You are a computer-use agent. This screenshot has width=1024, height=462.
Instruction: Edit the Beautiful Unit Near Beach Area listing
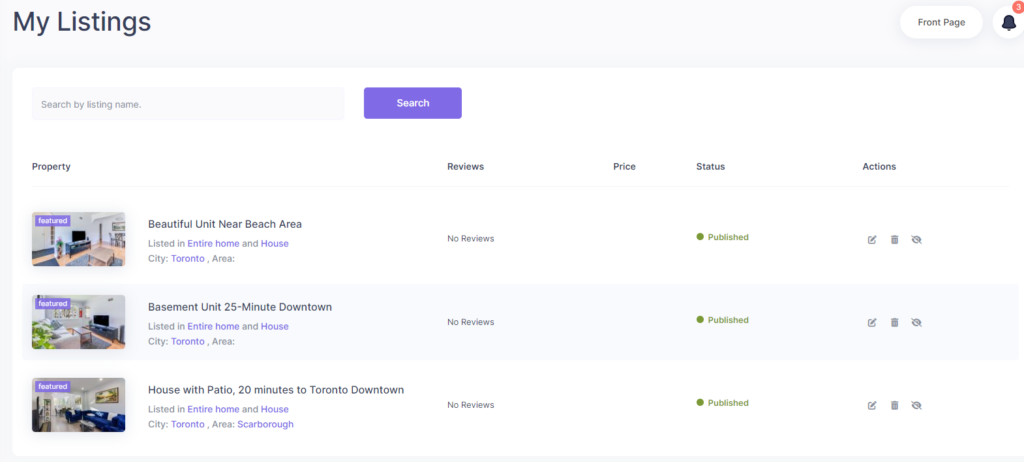coord(872,240)
